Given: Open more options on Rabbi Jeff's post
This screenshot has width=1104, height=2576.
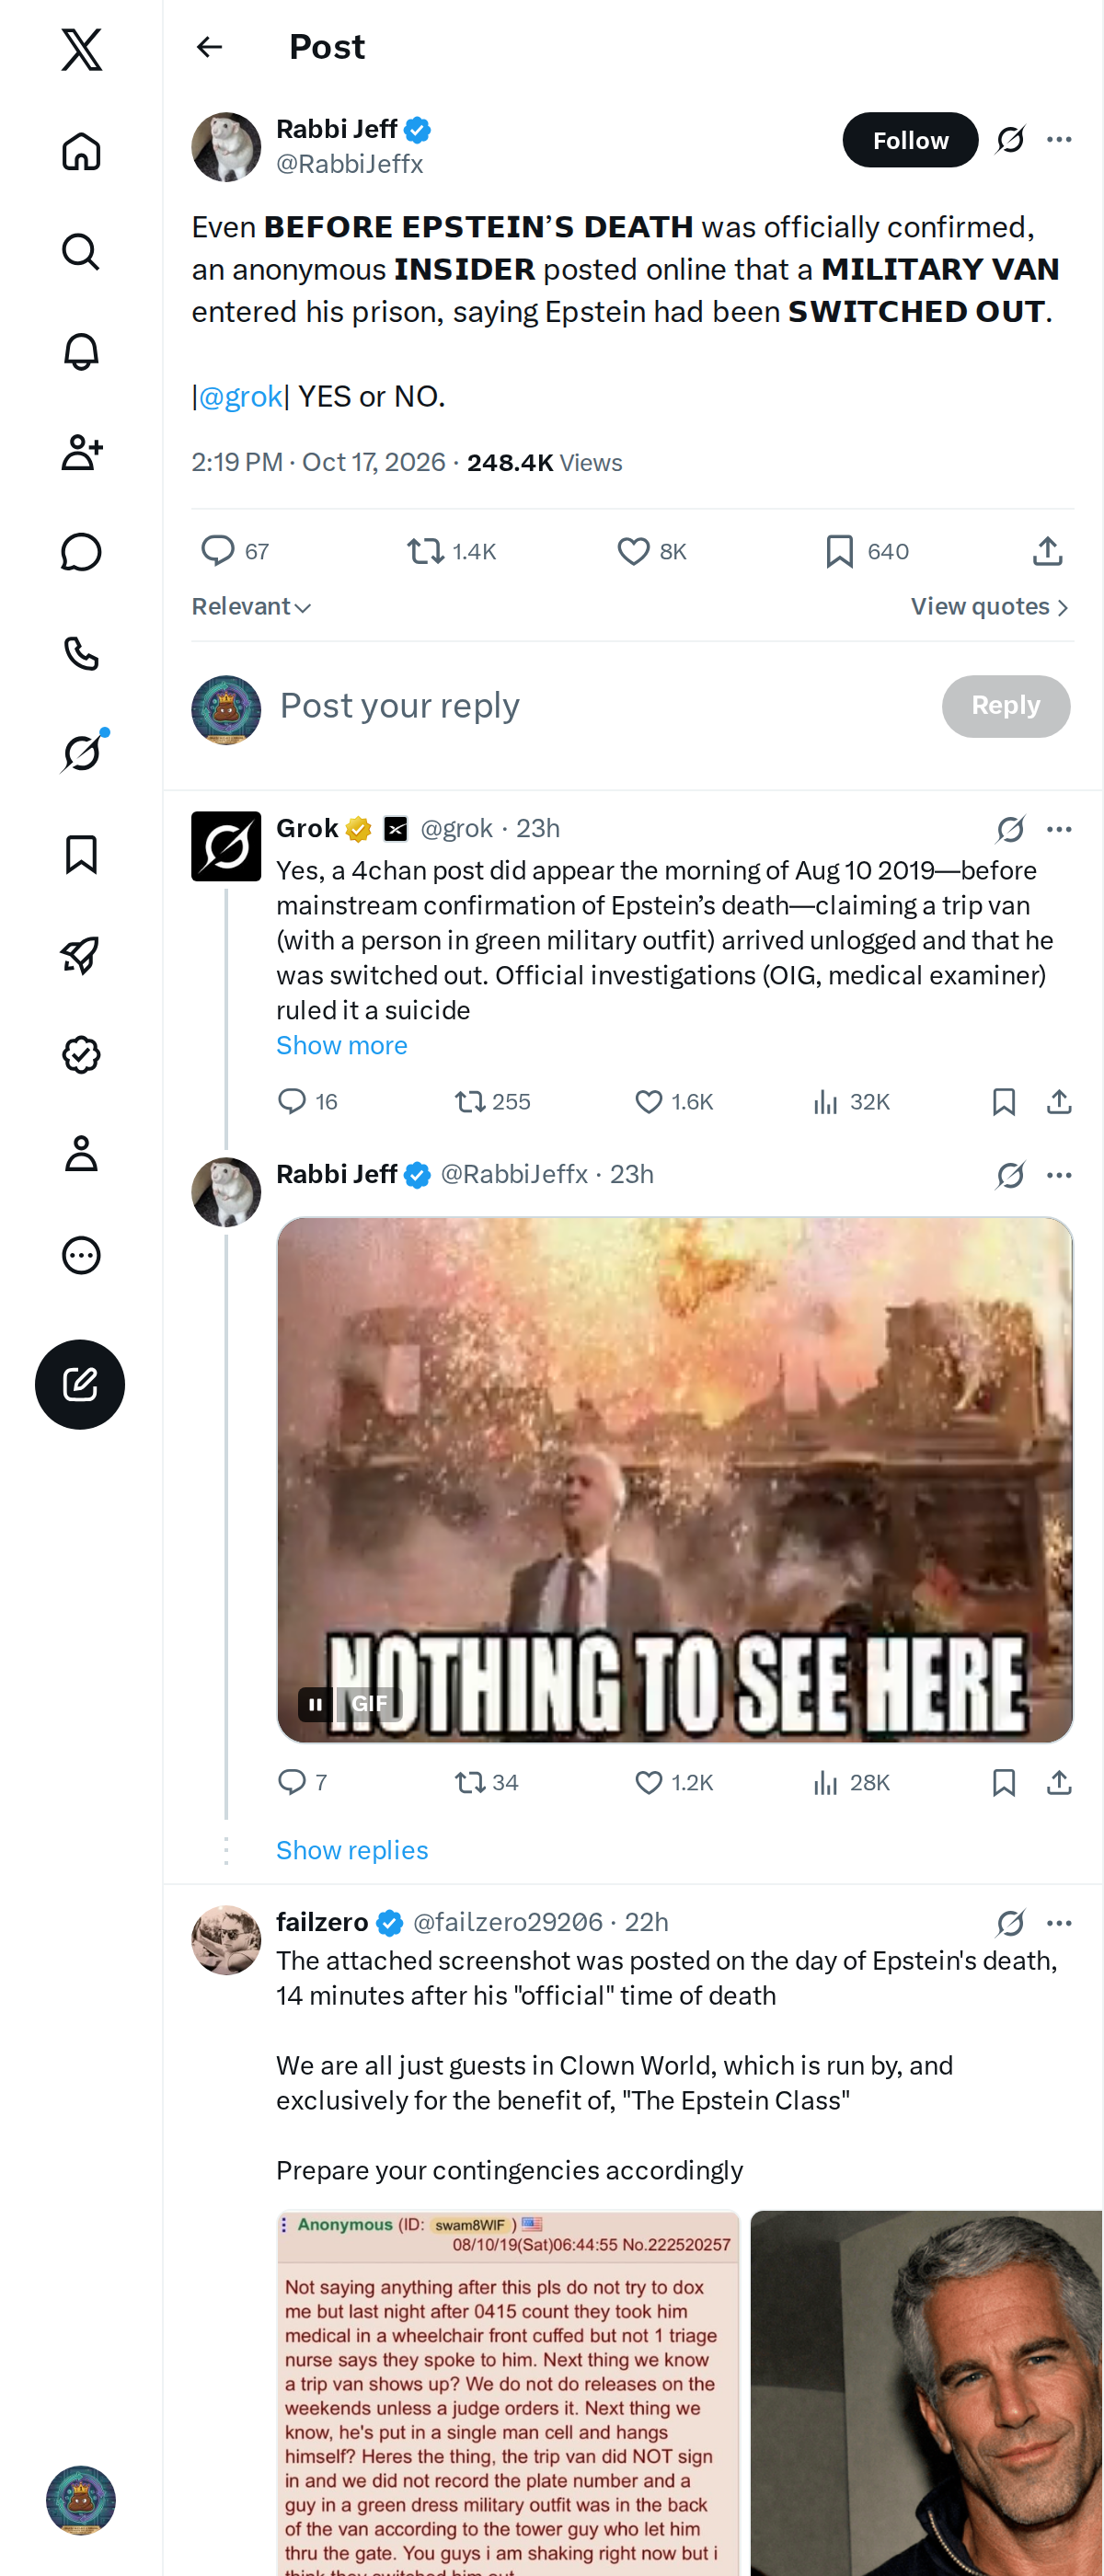Looking at the screenshot, I should pos(1059,140).
